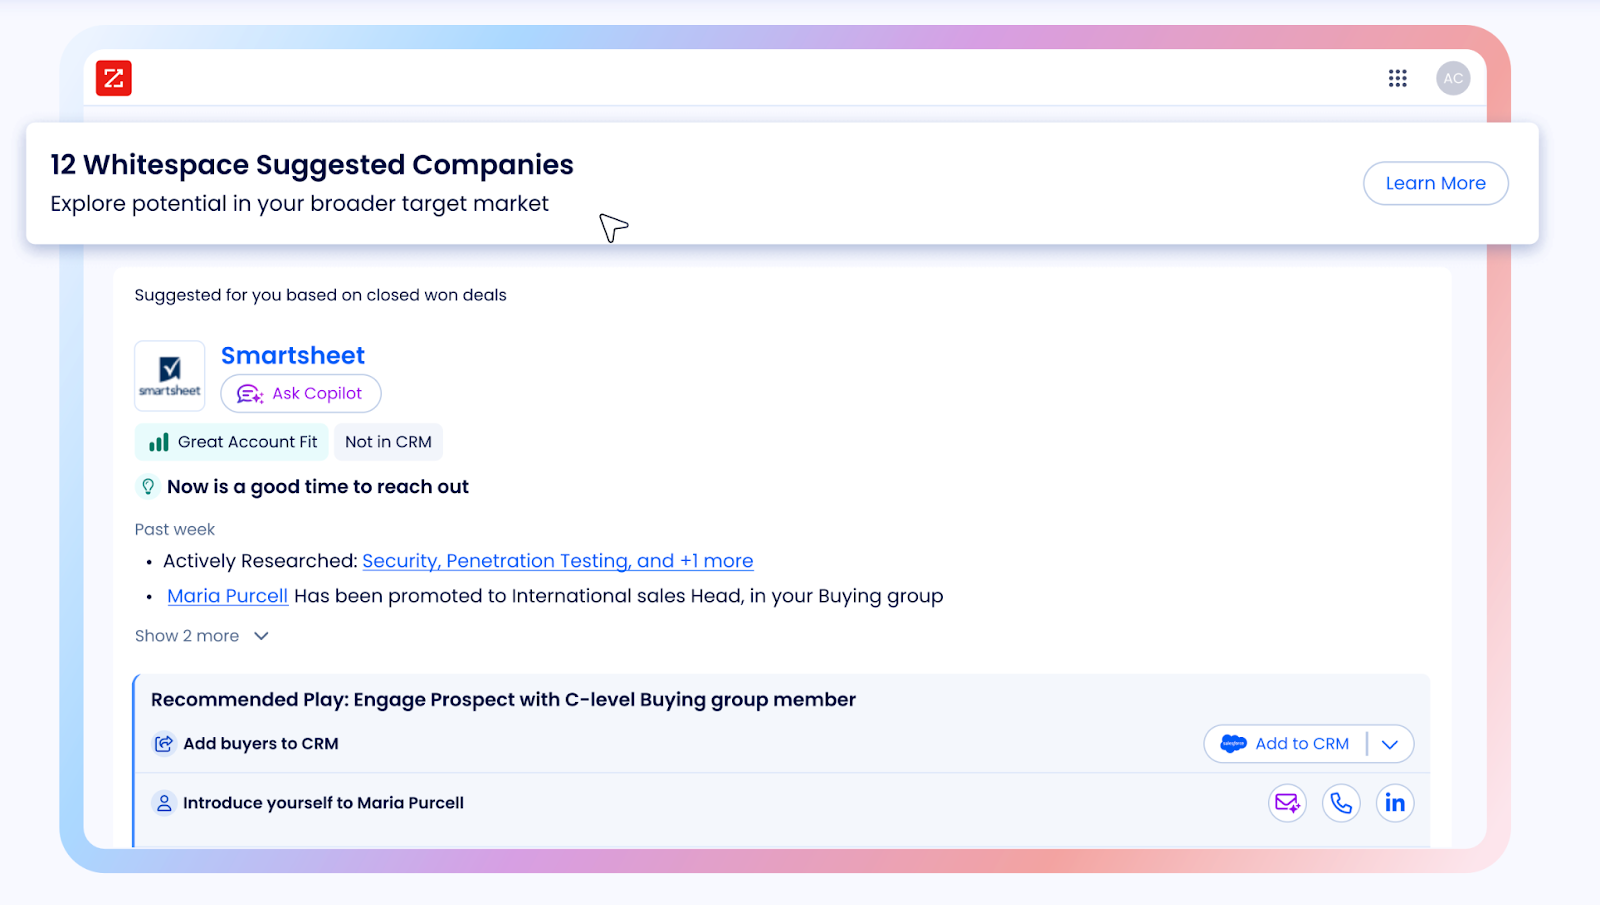
Task: Click the Copilot chat sparkle icon
Action: click(250, 394)
